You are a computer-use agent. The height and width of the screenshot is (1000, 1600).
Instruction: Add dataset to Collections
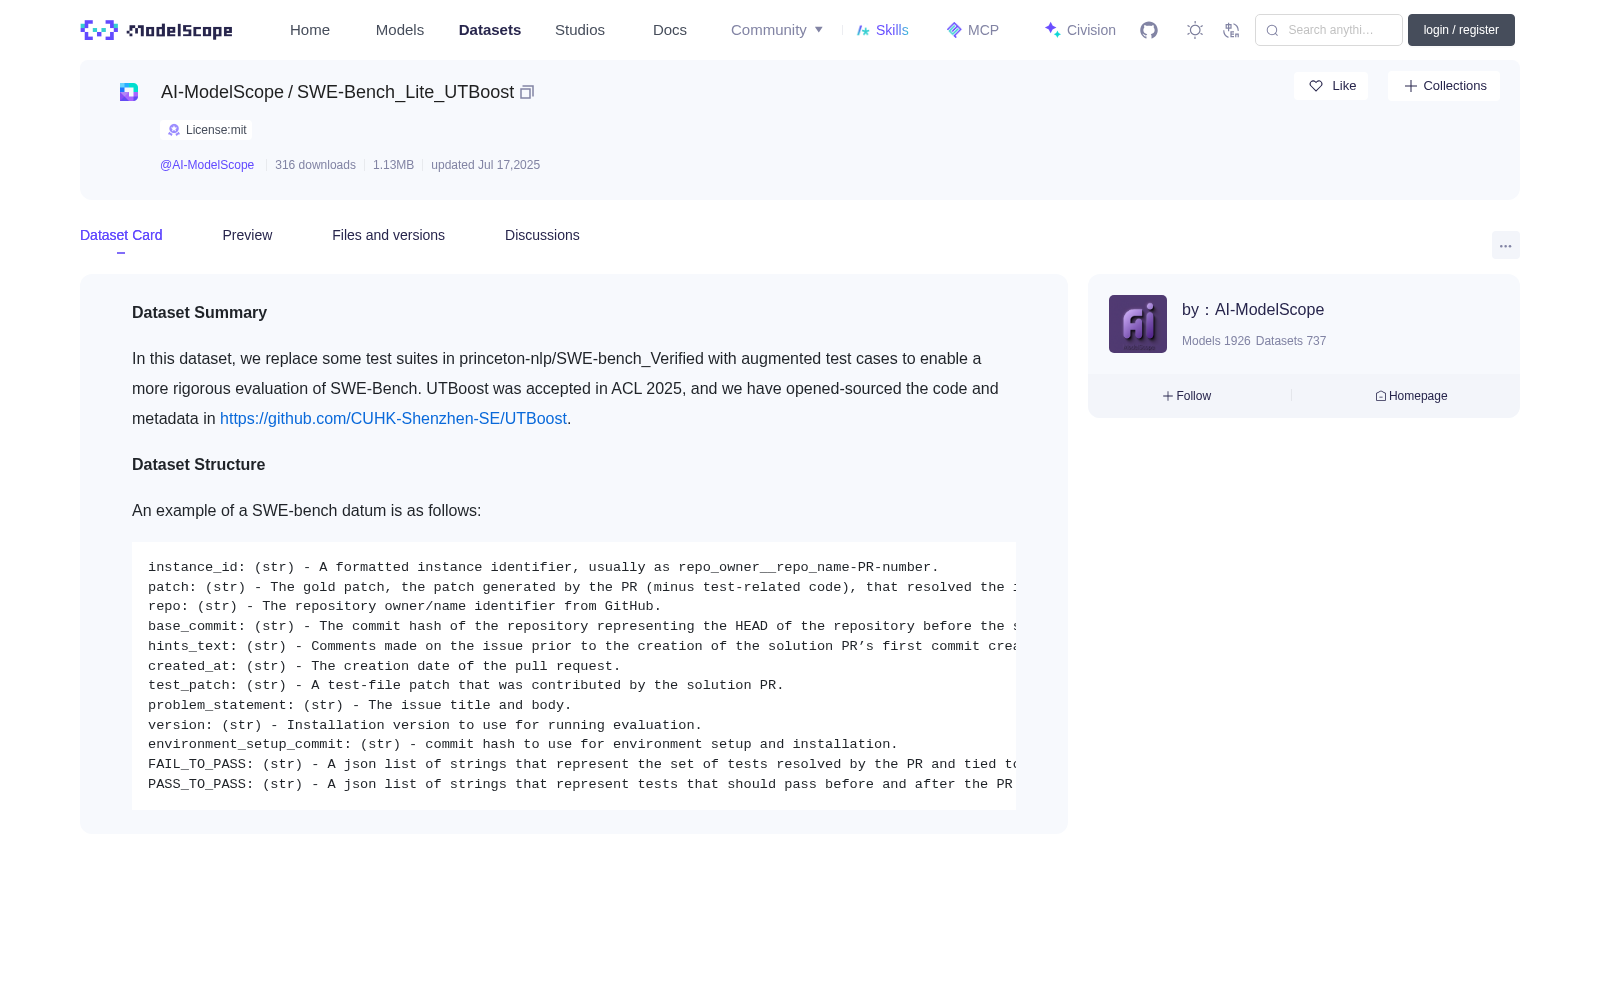pyautogui.click(x=1444, y=86)
